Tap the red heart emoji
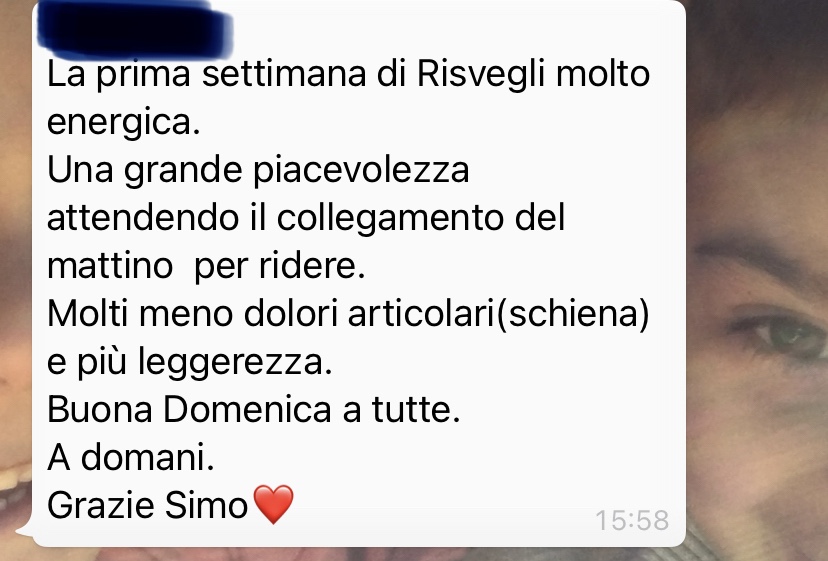828x561 pixels. pos(273,504)
